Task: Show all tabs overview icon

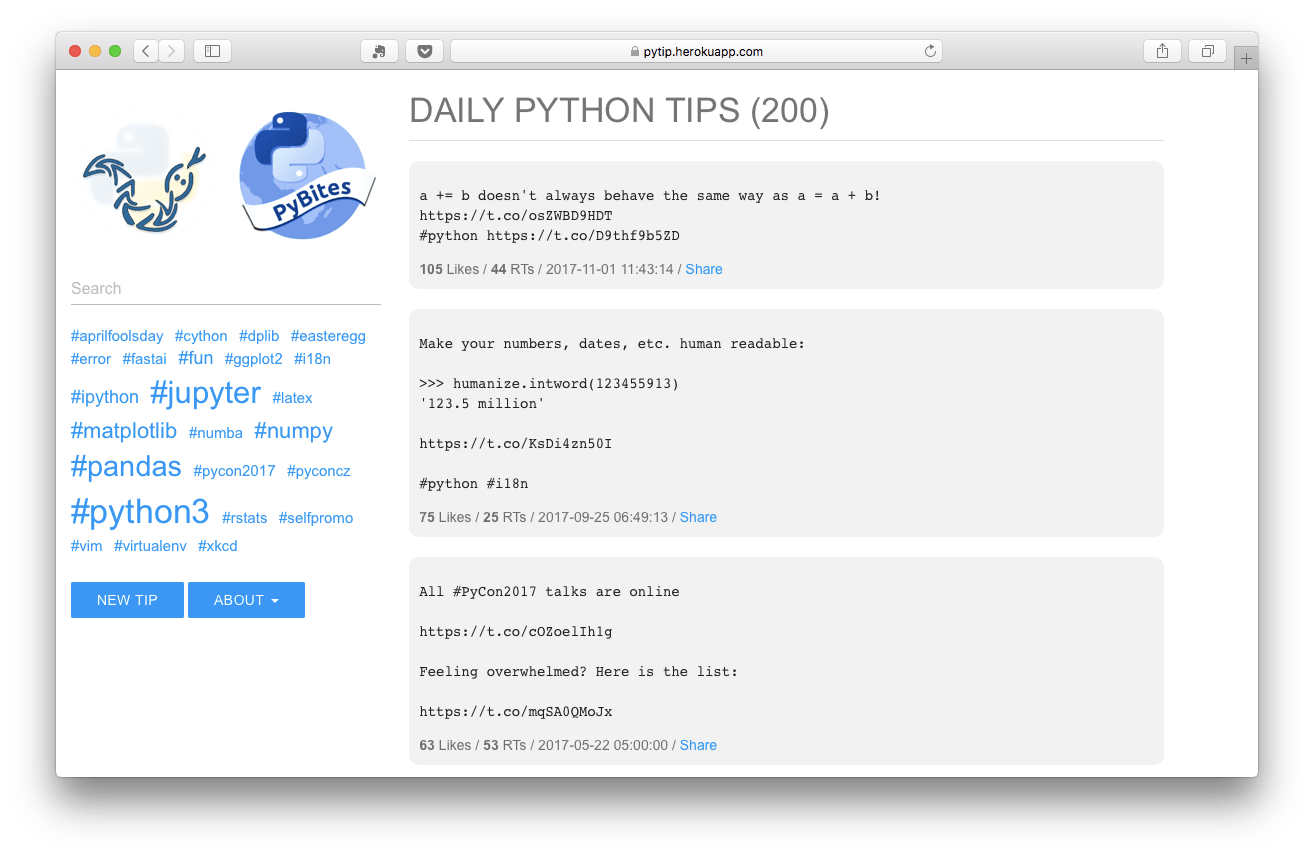Action: pos(1207,51)
